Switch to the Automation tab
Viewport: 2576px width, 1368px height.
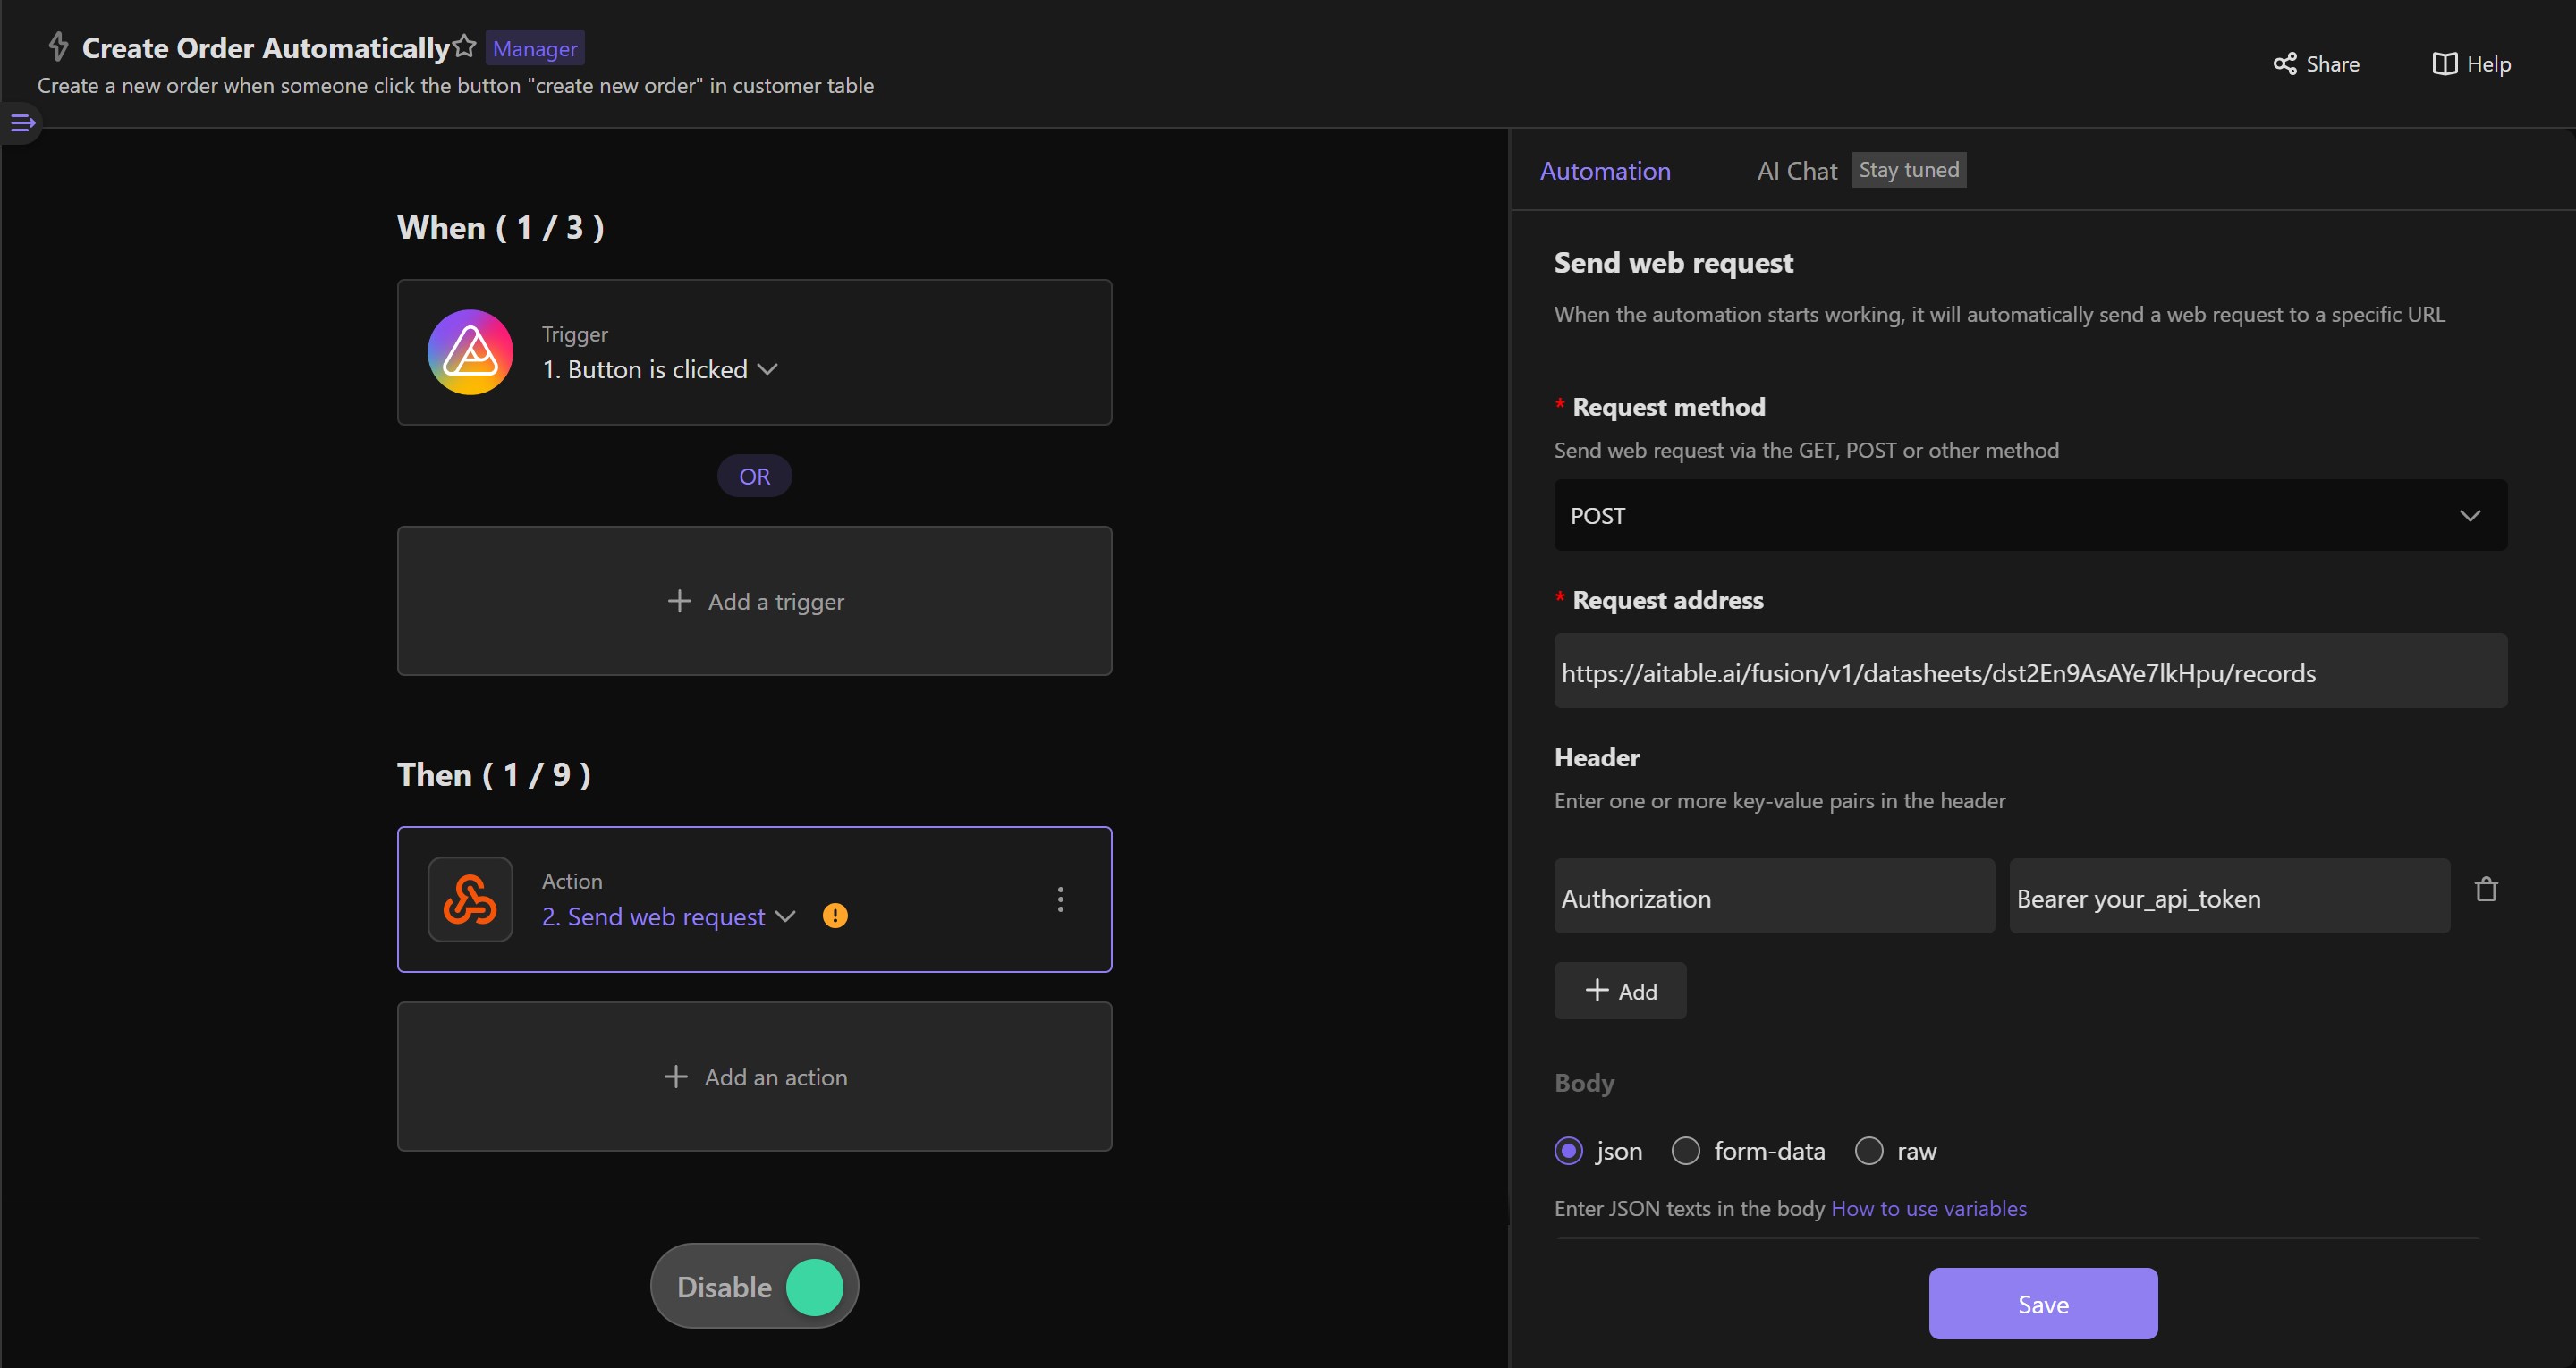click(1603, 171)
